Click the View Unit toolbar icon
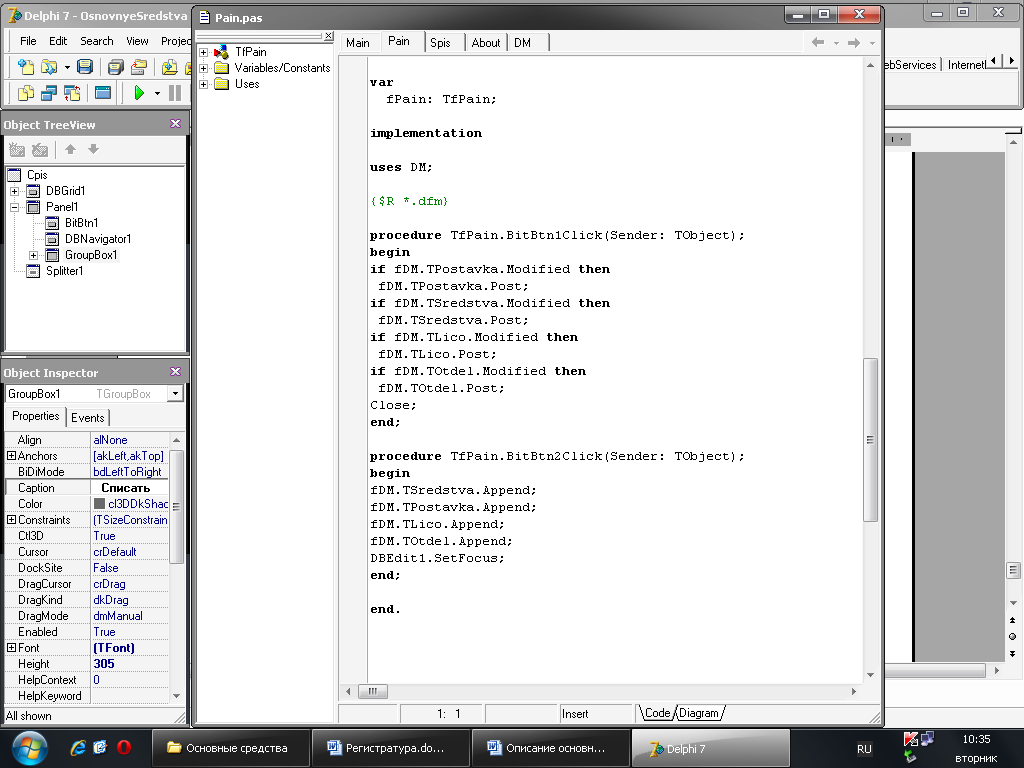This screenshot has width=1024, height=768. point(25,93)
